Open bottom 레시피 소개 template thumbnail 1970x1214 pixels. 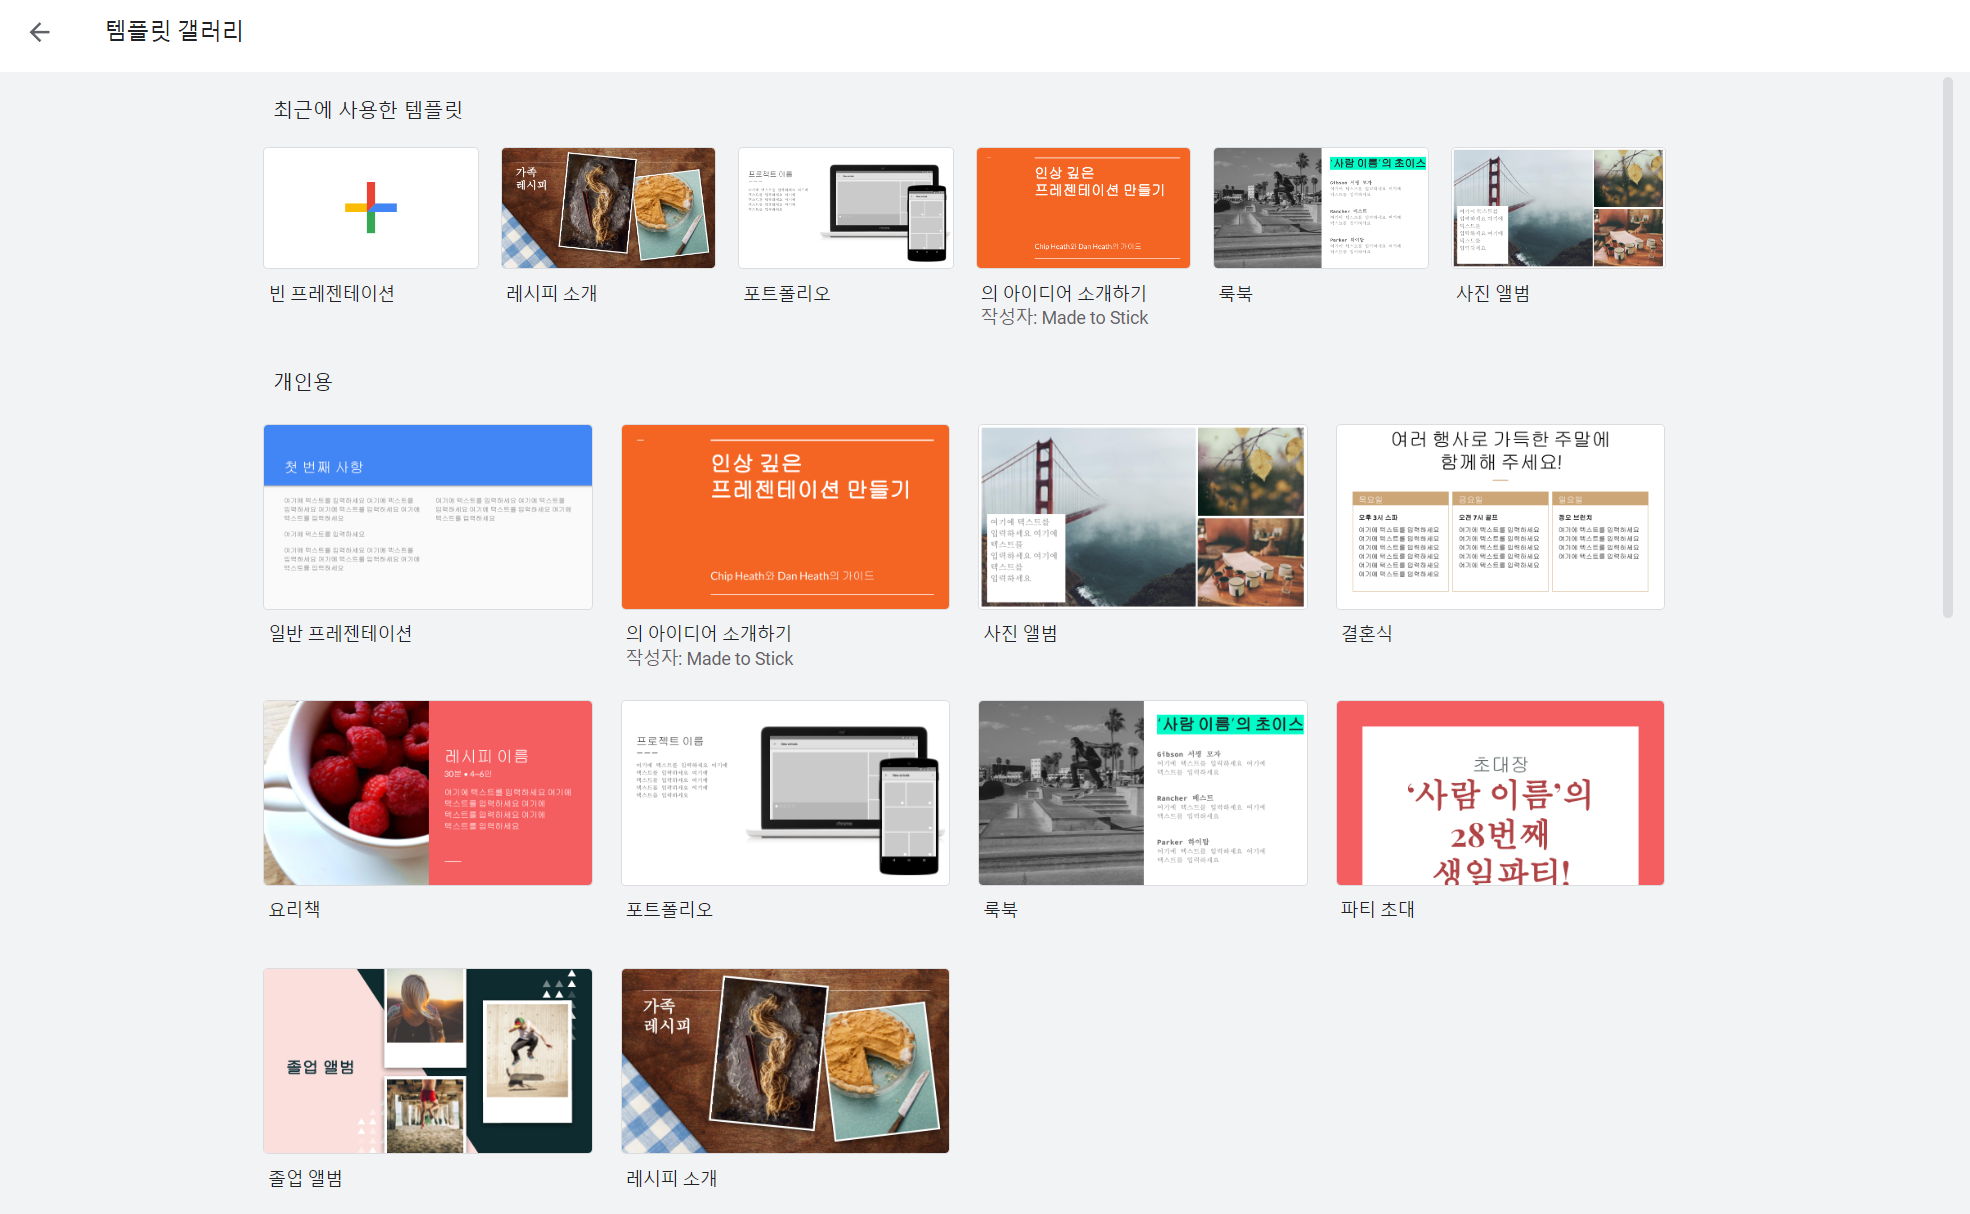785,1061
